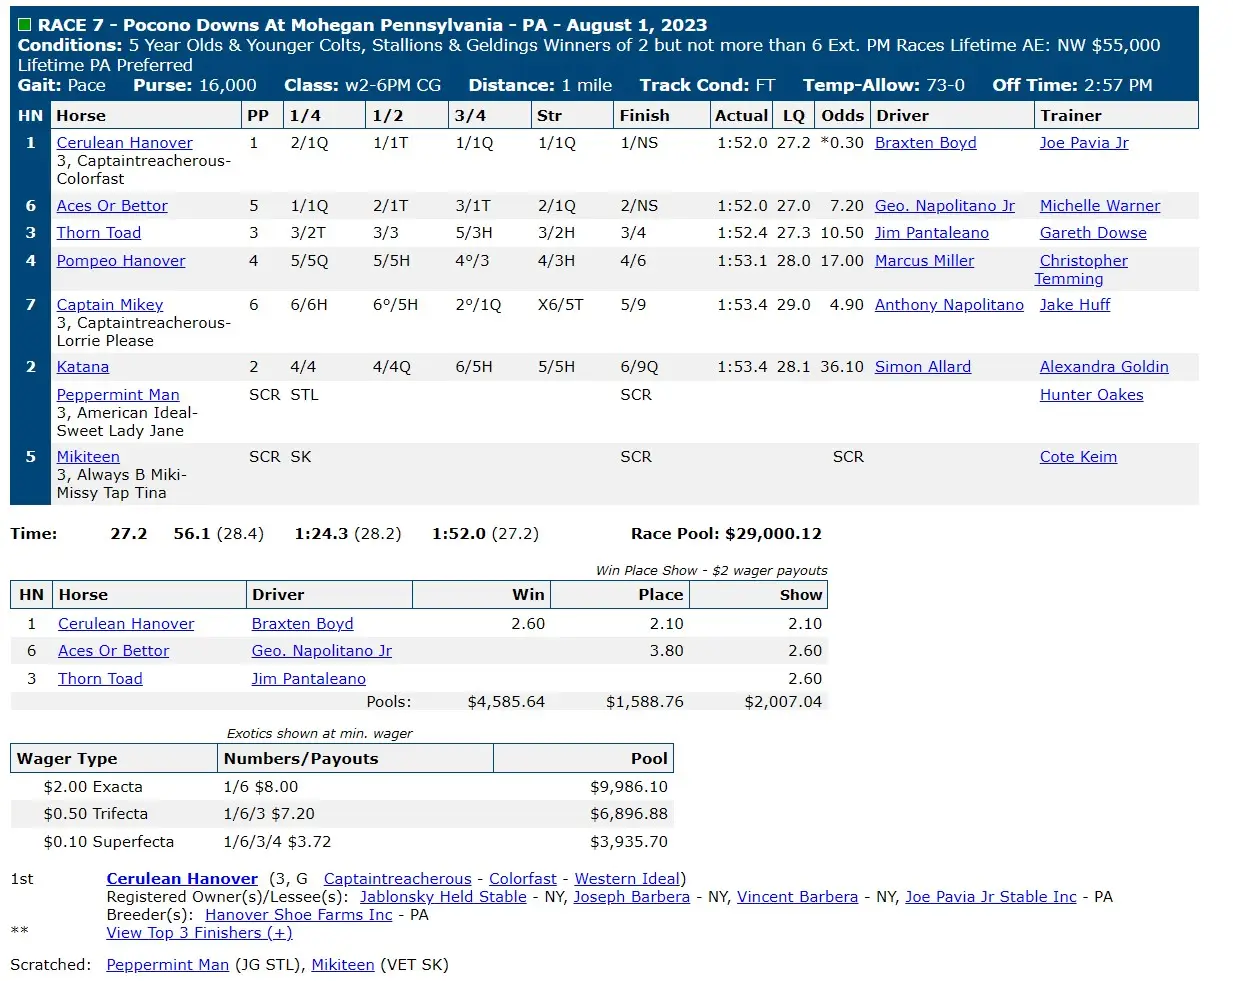Viewport: 1233px width, 981px height.
Task: Open Aces Or Bettor link in results table
Action: point(112,206)
